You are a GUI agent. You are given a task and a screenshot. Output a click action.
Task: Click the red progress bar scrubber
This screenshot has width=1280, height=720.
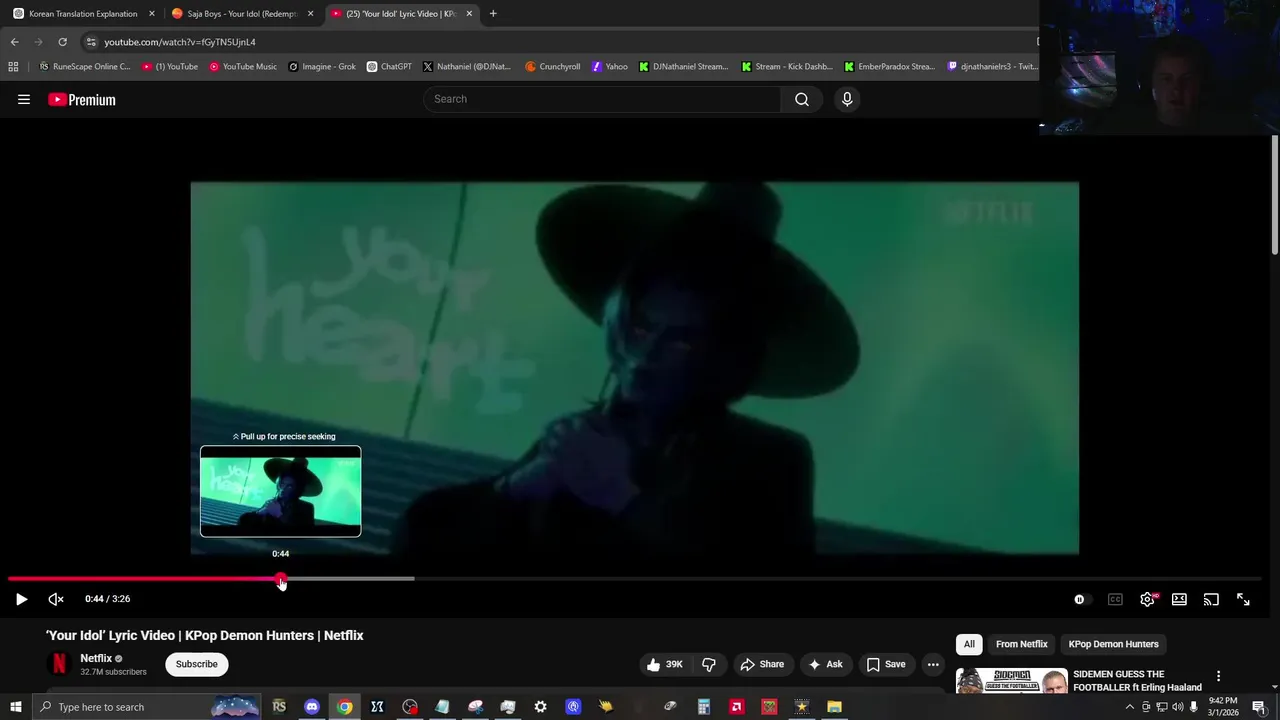tap(281, 579)
